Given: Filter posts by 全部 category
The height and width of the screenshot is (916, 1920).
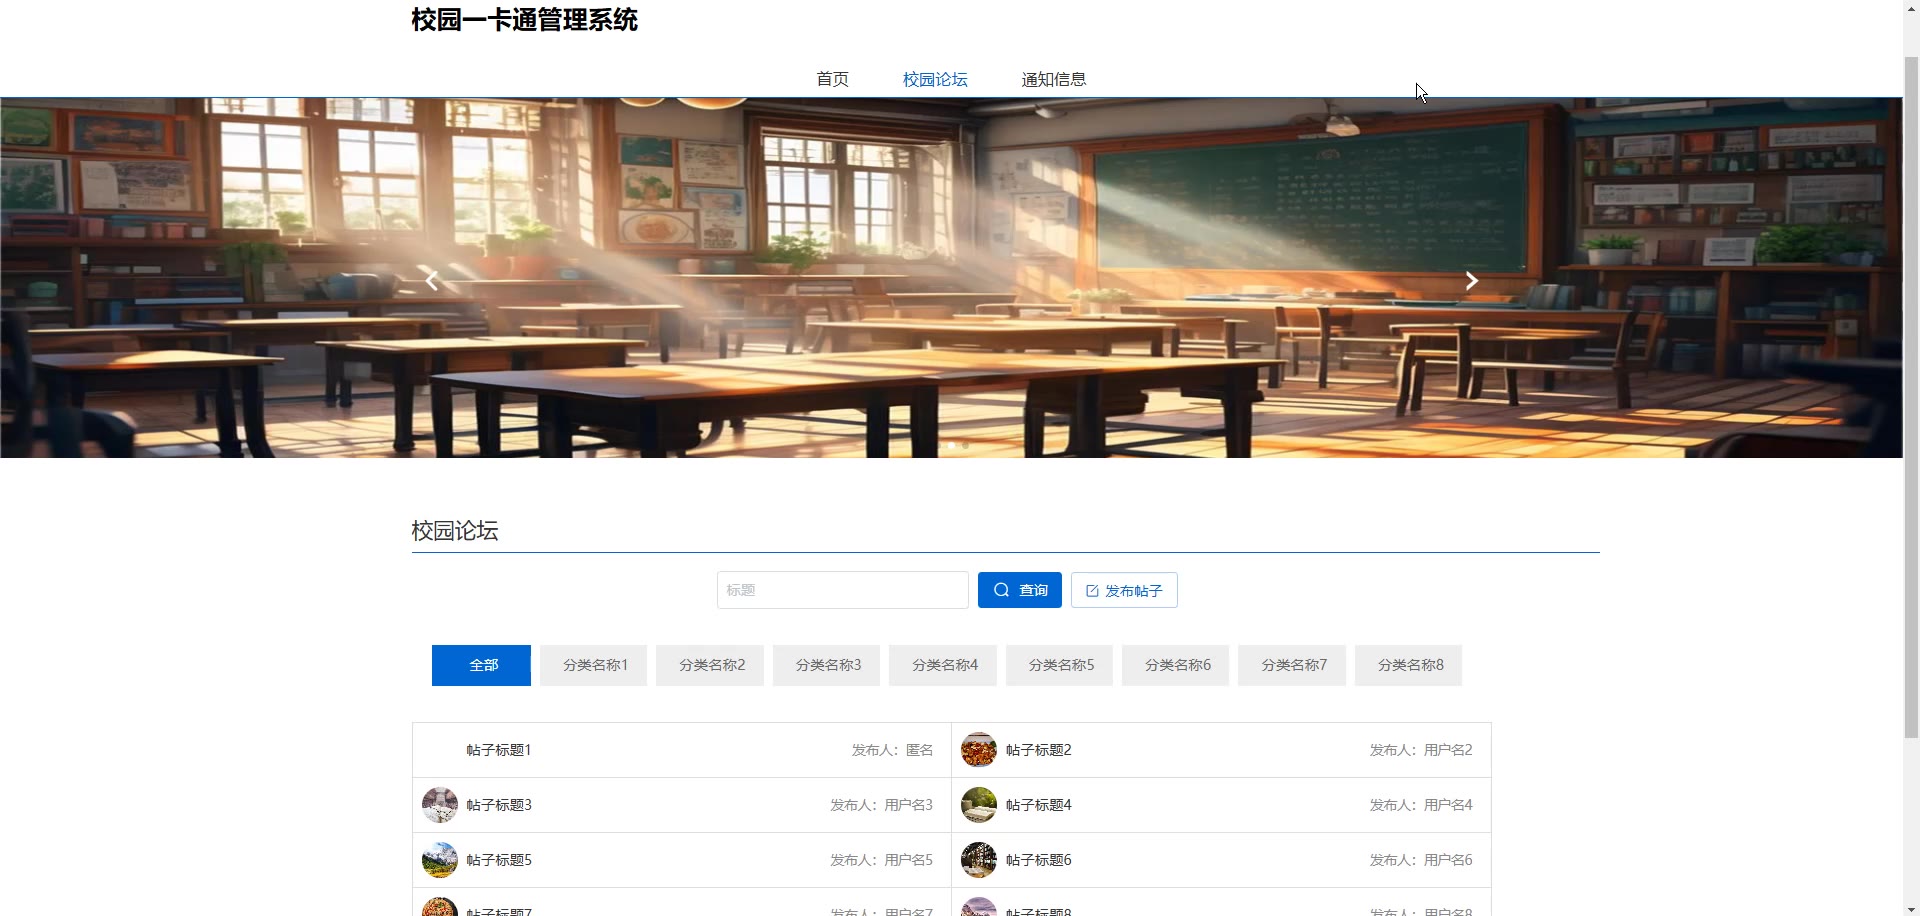Looking at the screenshot, I should 481,665.
